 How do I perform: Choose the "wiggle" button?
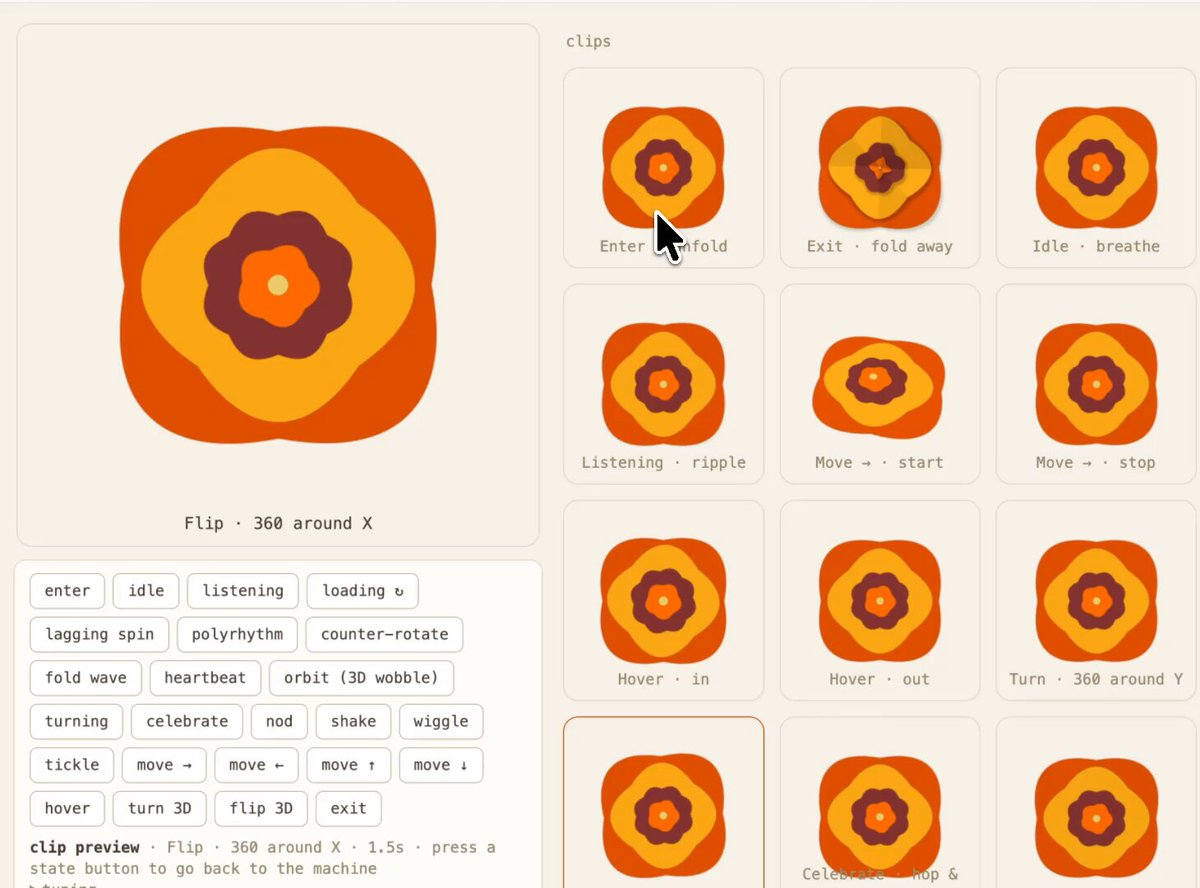[x=441, y=721]
